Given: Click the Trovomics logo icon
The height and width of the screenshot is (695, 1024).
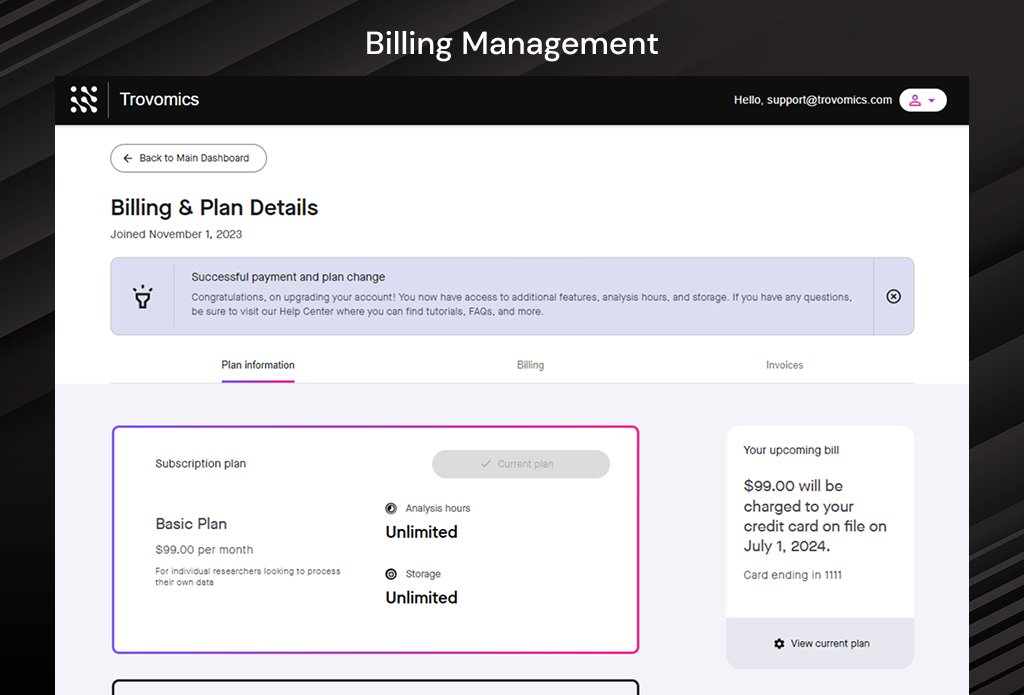Looking at the screenshot, I should point(84,100).
